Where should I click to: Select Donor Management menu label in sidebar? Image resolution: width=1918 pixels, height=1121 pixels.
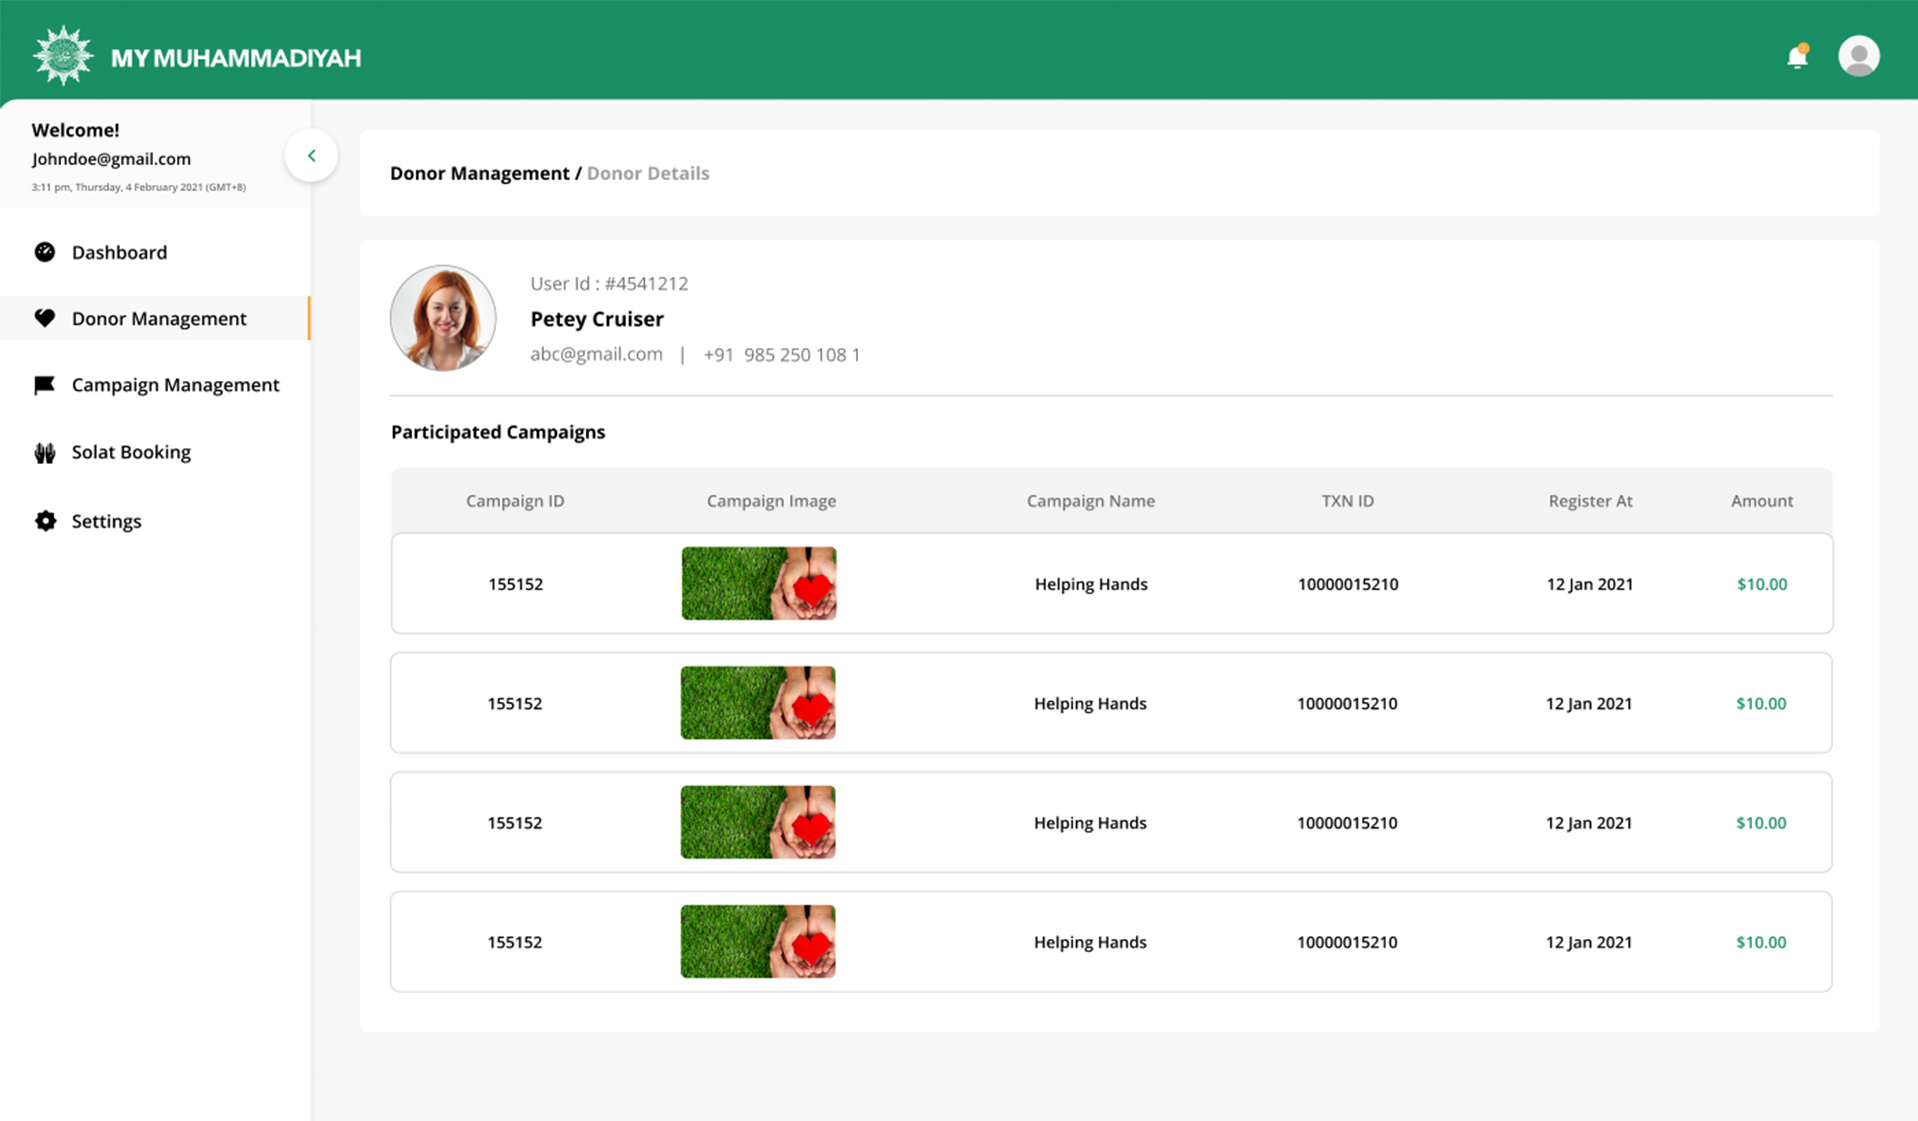pos(159,318)
